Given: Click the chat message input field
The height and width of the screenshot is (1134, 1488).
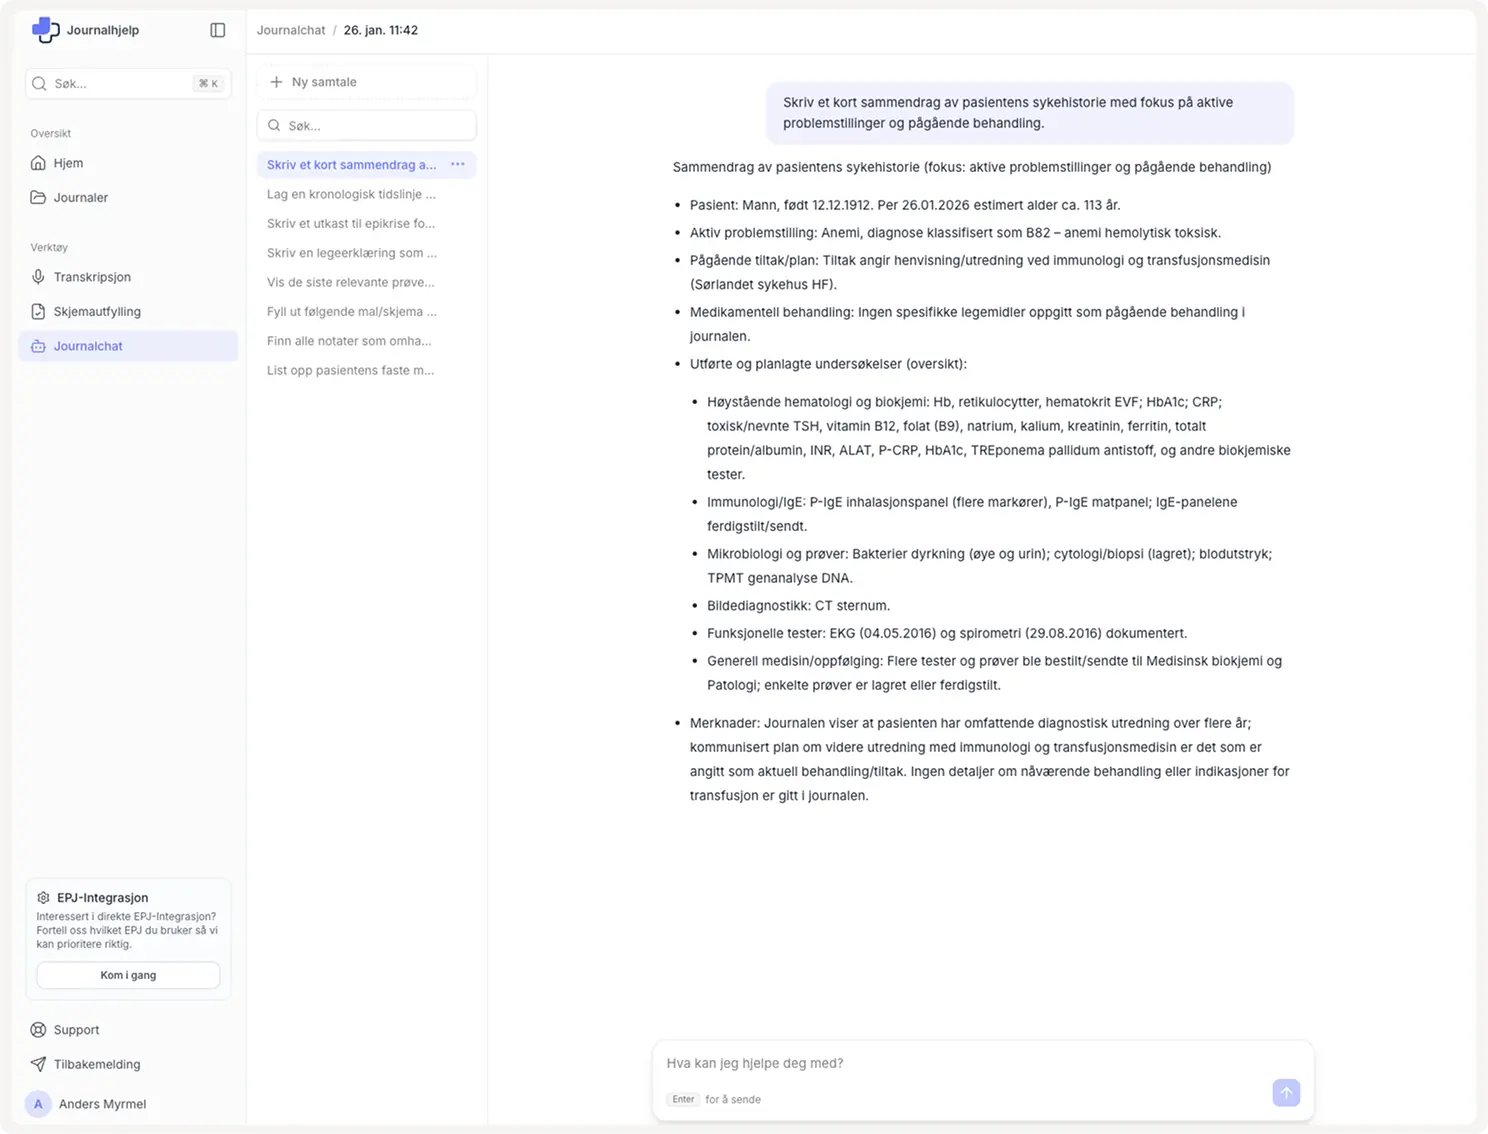Looking at the screenshot, I should click(960, 1063).
